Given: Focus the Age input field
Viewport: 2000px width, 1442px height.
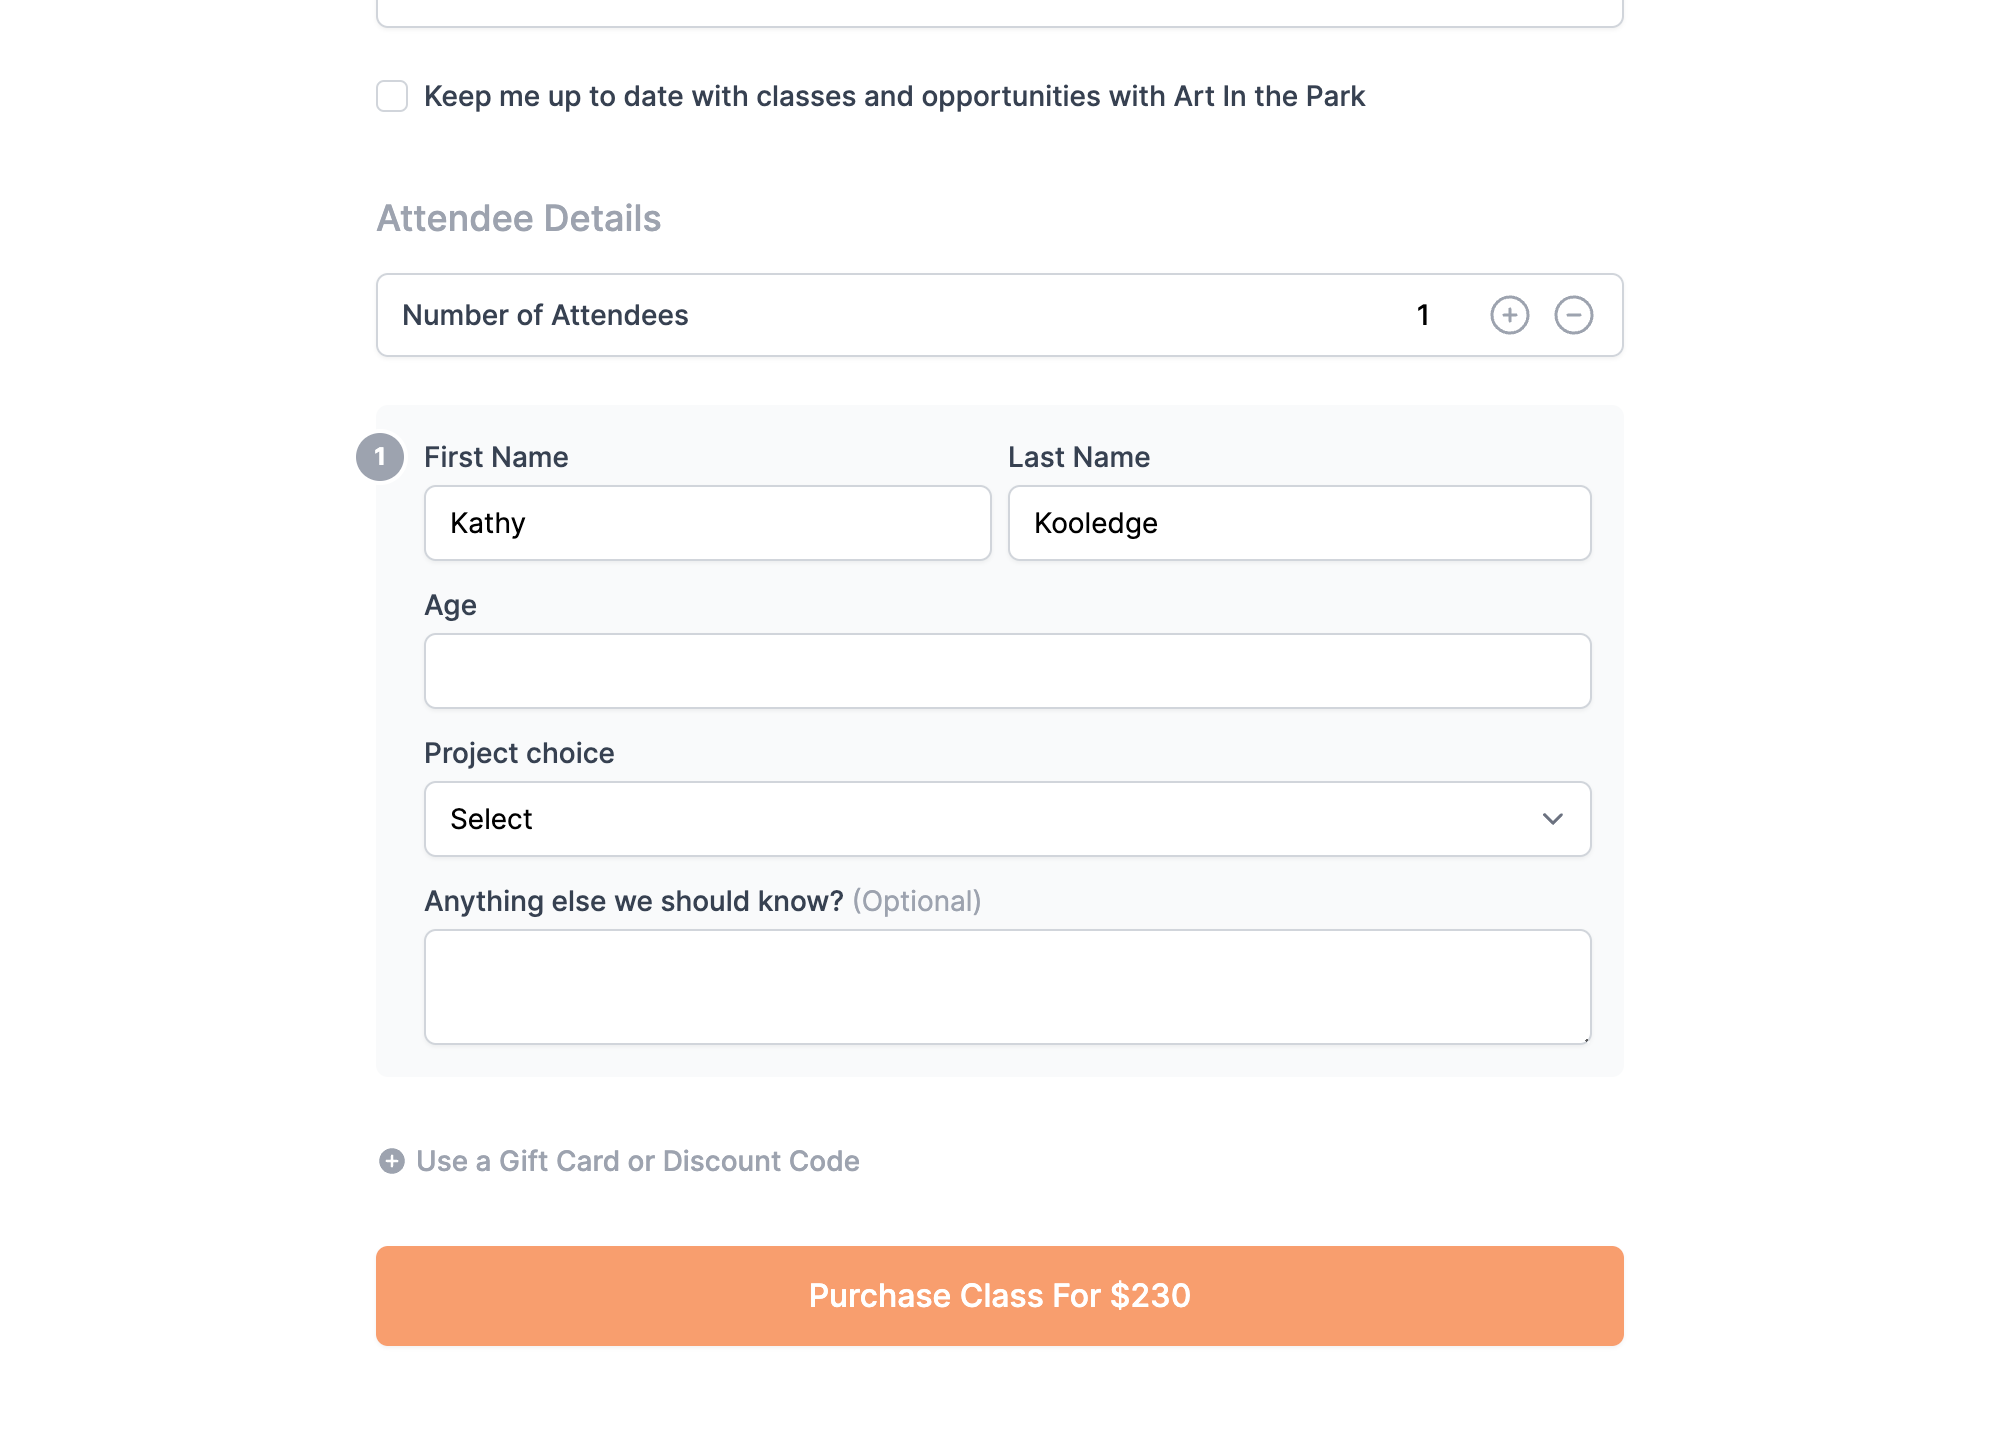Looking at the screenshot, I should coord(1007,670).
